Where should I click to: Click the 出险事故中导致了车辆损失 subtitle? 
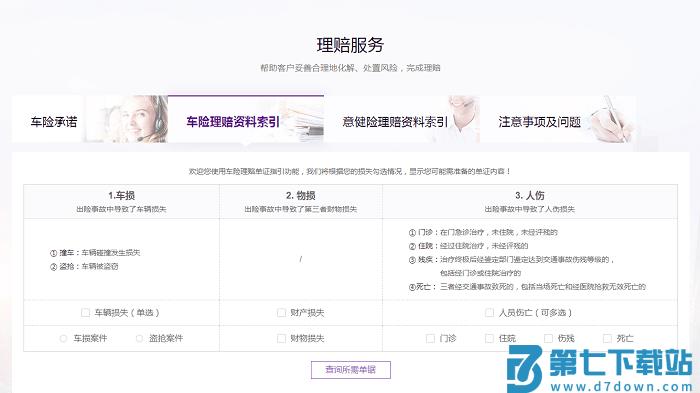[x=121, y=209]
